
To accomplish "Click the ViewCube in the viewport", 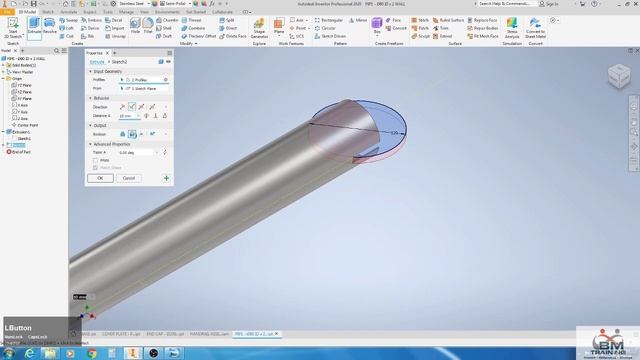I will 619,76.
